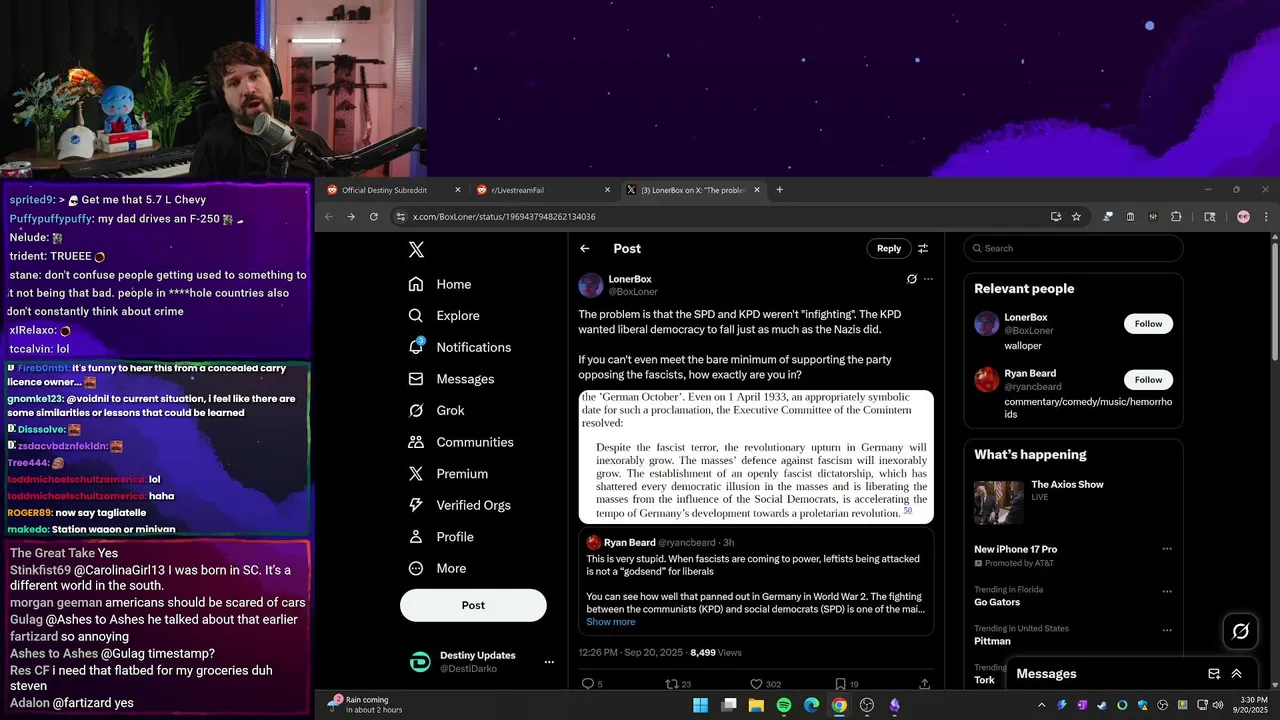
Task: Expand the Messages drawer
Action: 1237,674
